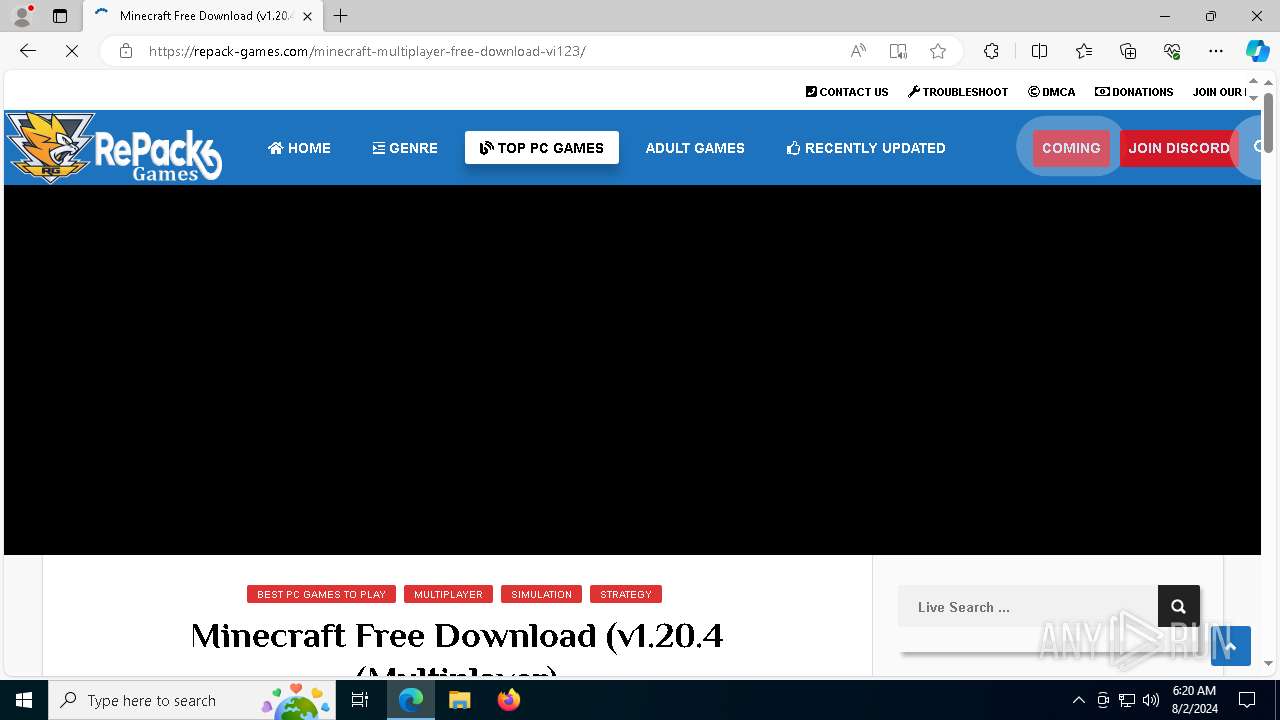Launch Firefox from taskbar
The height and width of the screenshot is (720, 1280).
[x=508, y=700]
